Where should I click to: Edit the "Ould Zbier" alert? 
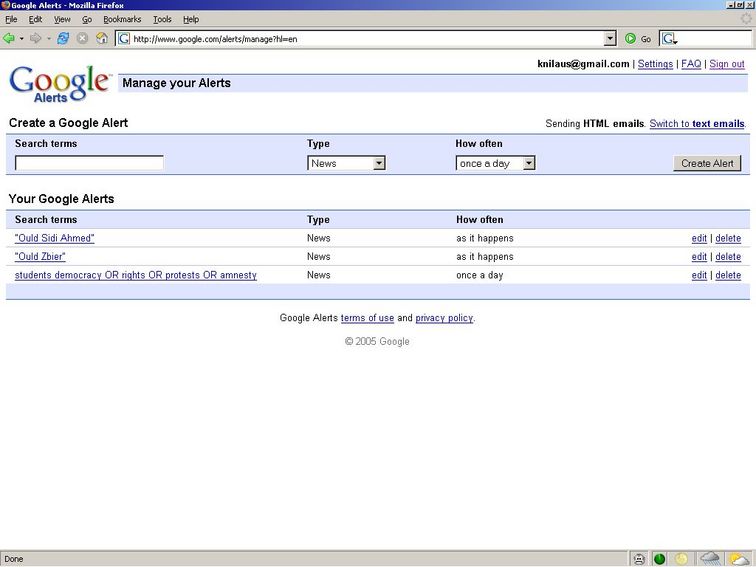point(699,256)
